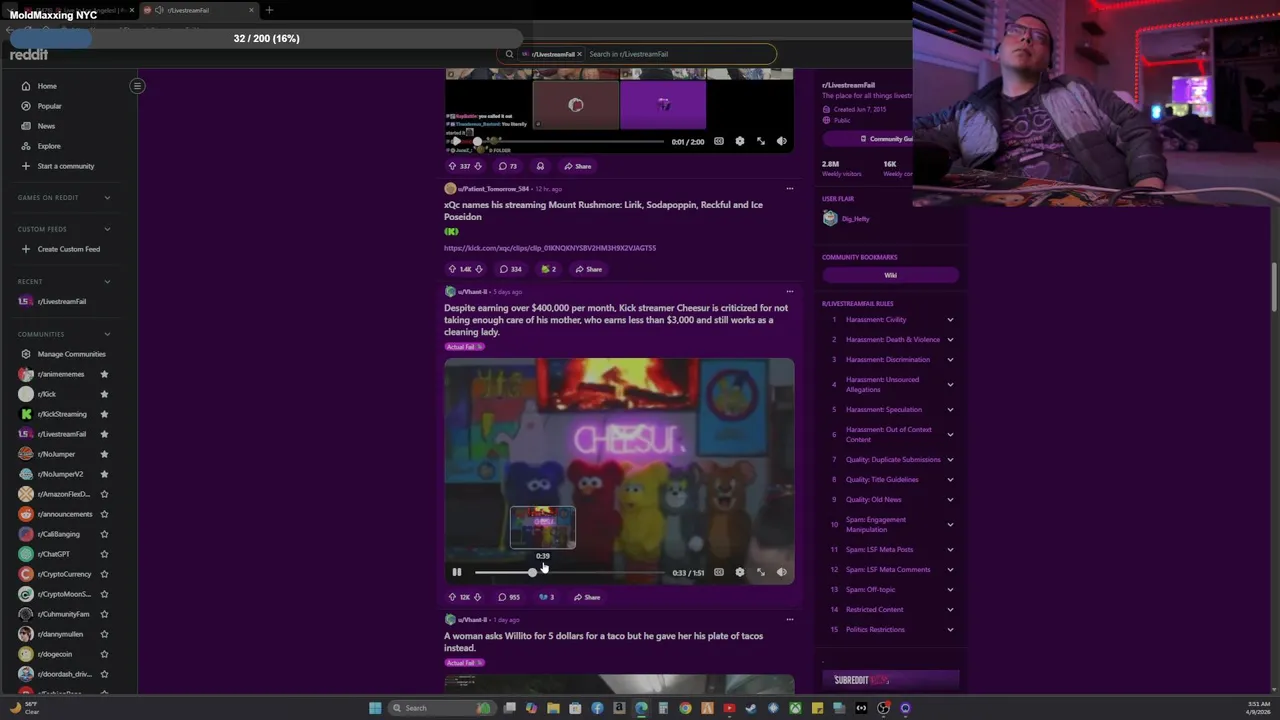Screen dimensions: 1280x720
Task: Mute the top video volume
Action: pos(782,141)
